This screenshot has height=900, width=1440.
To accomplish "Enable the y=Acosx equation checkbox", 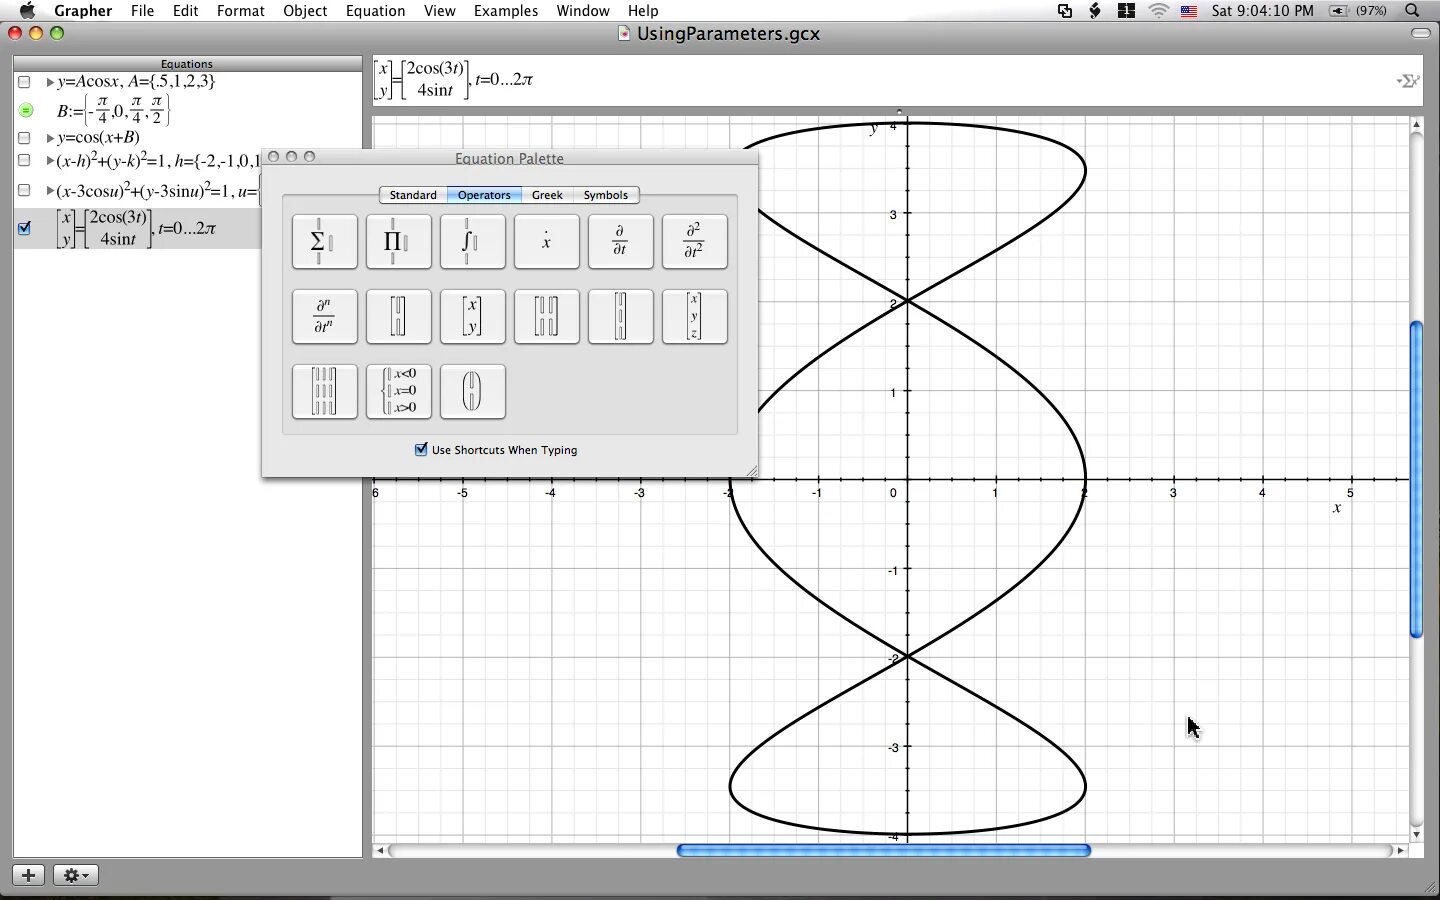I will point(24,82).
